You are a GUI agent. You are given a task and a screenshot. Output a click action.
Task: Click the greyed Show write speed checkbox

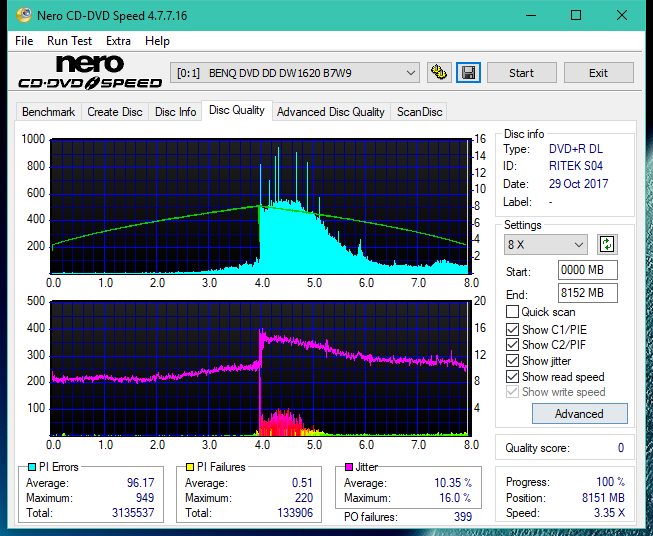click(512, 392)
